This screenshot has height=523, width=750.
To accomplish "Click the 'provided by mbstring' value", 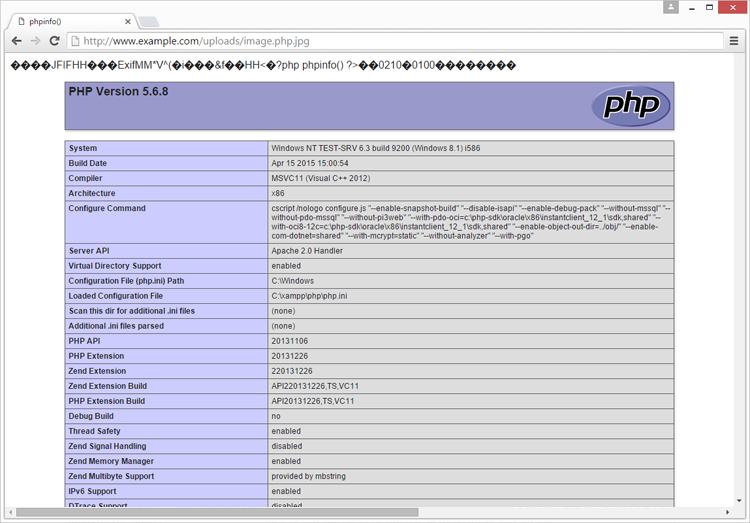I will pos(309,476).
